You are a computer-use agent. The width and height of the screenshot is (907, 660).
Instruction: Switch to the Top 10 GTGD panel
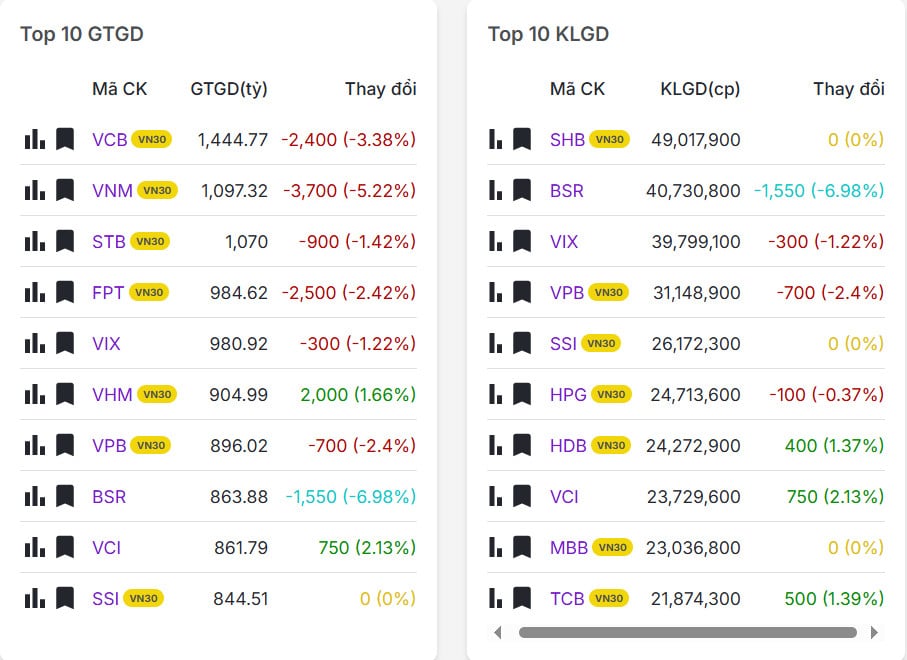tap(82, 33)
